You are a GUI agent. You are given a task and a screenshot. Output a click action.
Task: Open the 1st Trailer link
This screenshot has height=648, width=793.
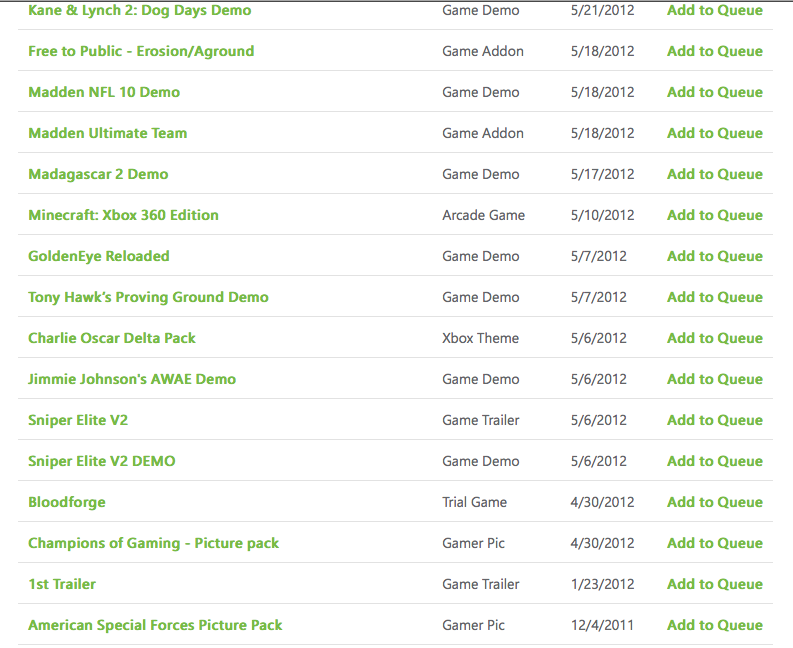[x=62, y=584]
